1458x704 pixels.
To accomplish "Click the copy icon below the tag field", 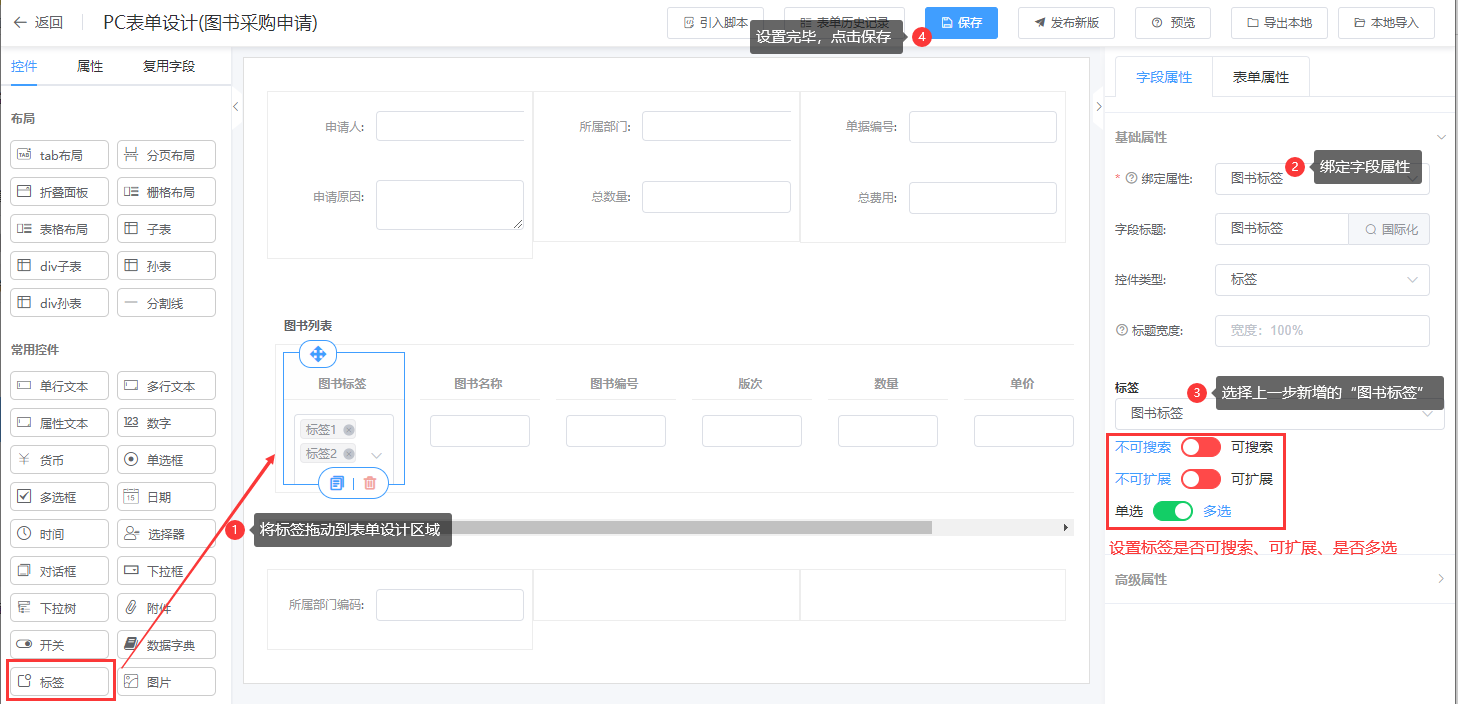I will pyautogui.click(x=337, y=483).
